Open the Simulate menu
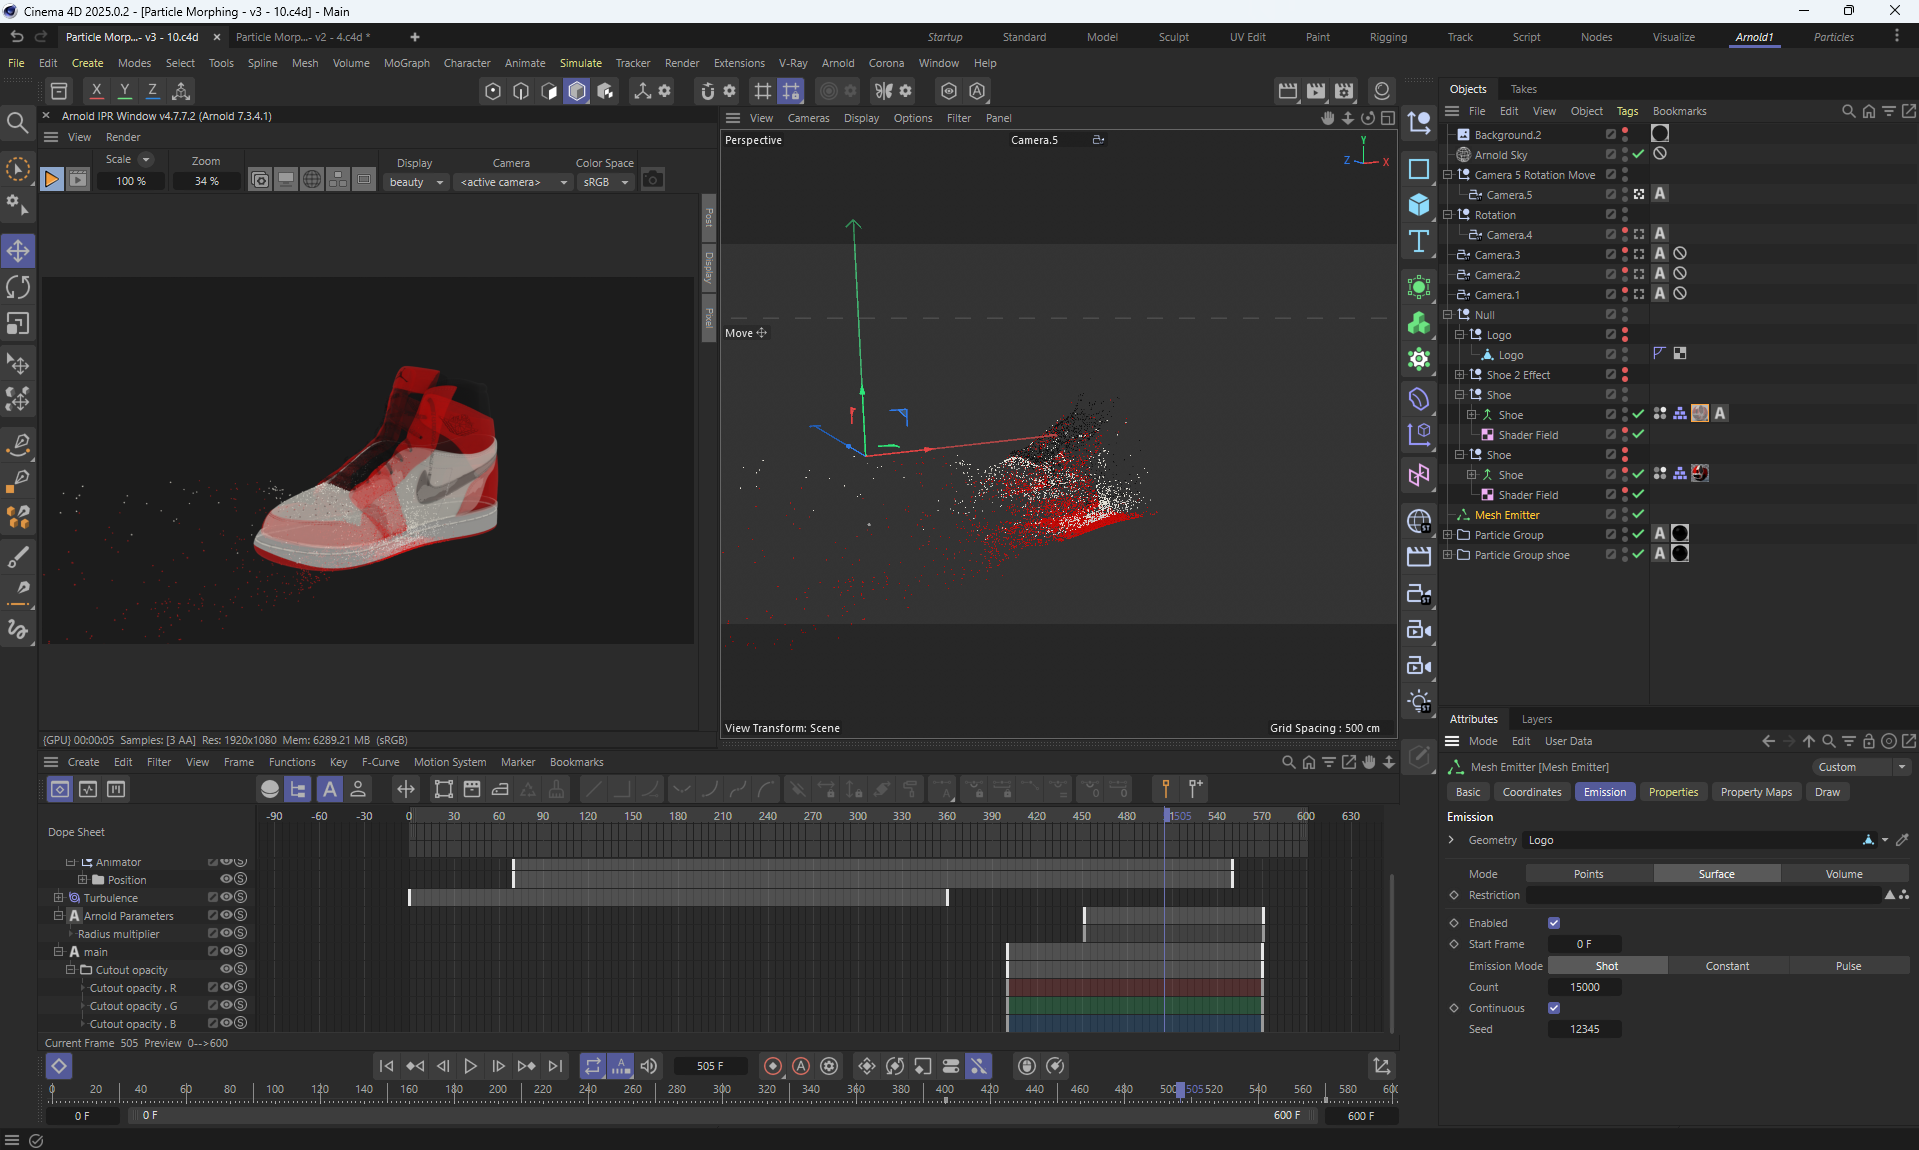Viewport: 1919px width, 1150px height. (580, 63)
